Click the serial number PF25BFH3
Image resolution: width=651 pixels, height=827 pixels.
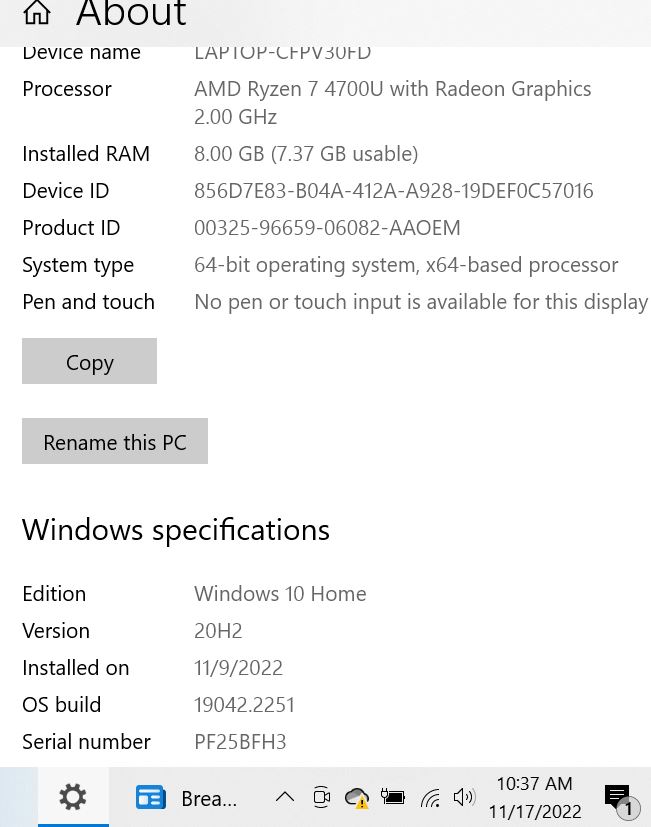(x=240, y=742)
